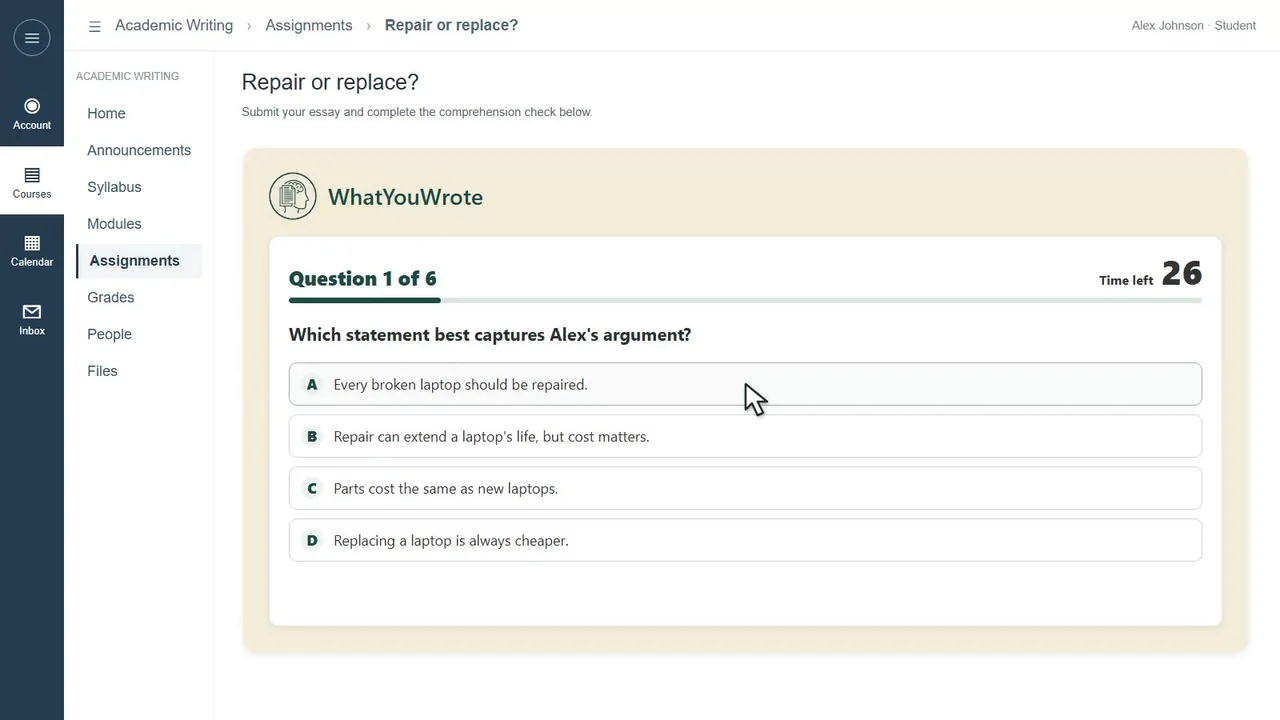Viewport: 1280px width, 720px height.
Task: Open Files in course menu
Action: point(102,371)
